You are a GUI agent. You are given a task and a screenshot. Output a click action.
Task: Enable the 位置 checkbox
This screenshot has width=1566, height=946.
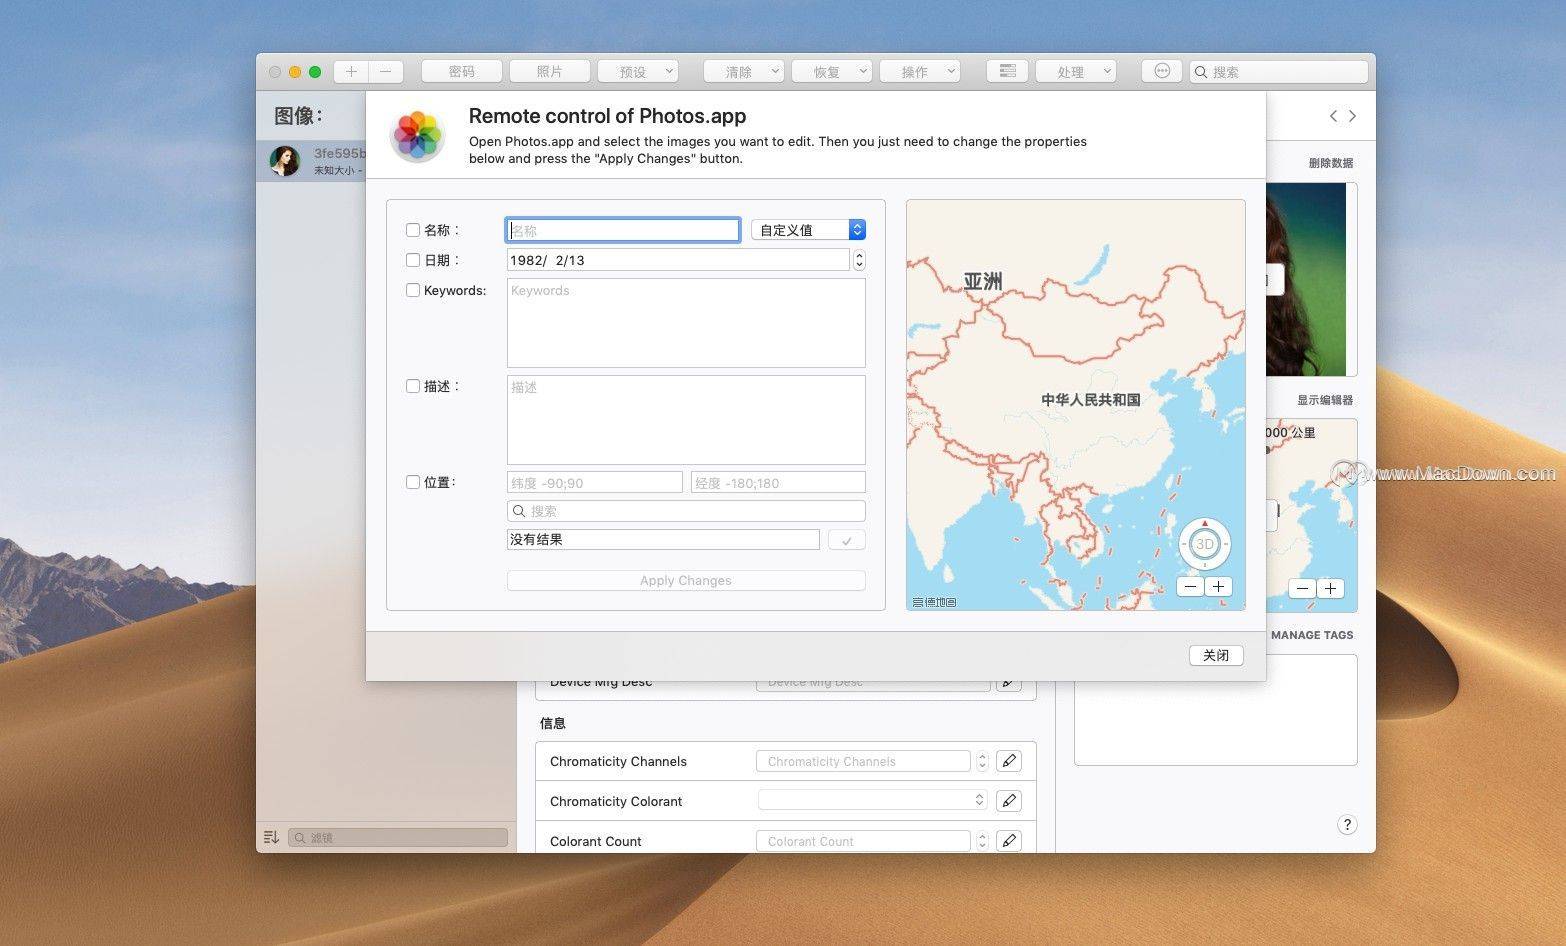[413, 482]
